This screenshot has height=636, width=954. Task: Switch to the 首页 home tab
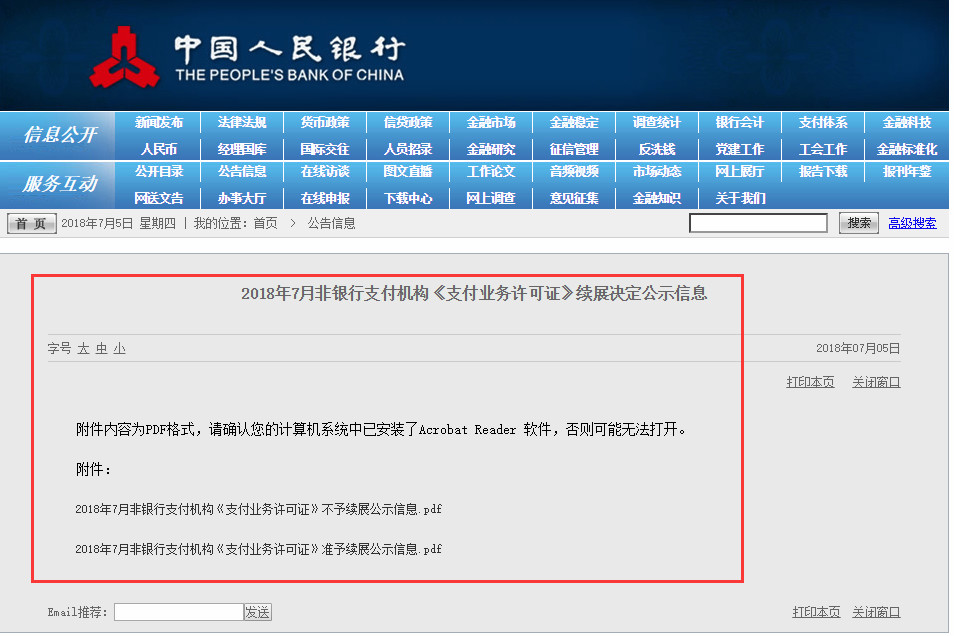pyautogui.click(x=29, y=222)
